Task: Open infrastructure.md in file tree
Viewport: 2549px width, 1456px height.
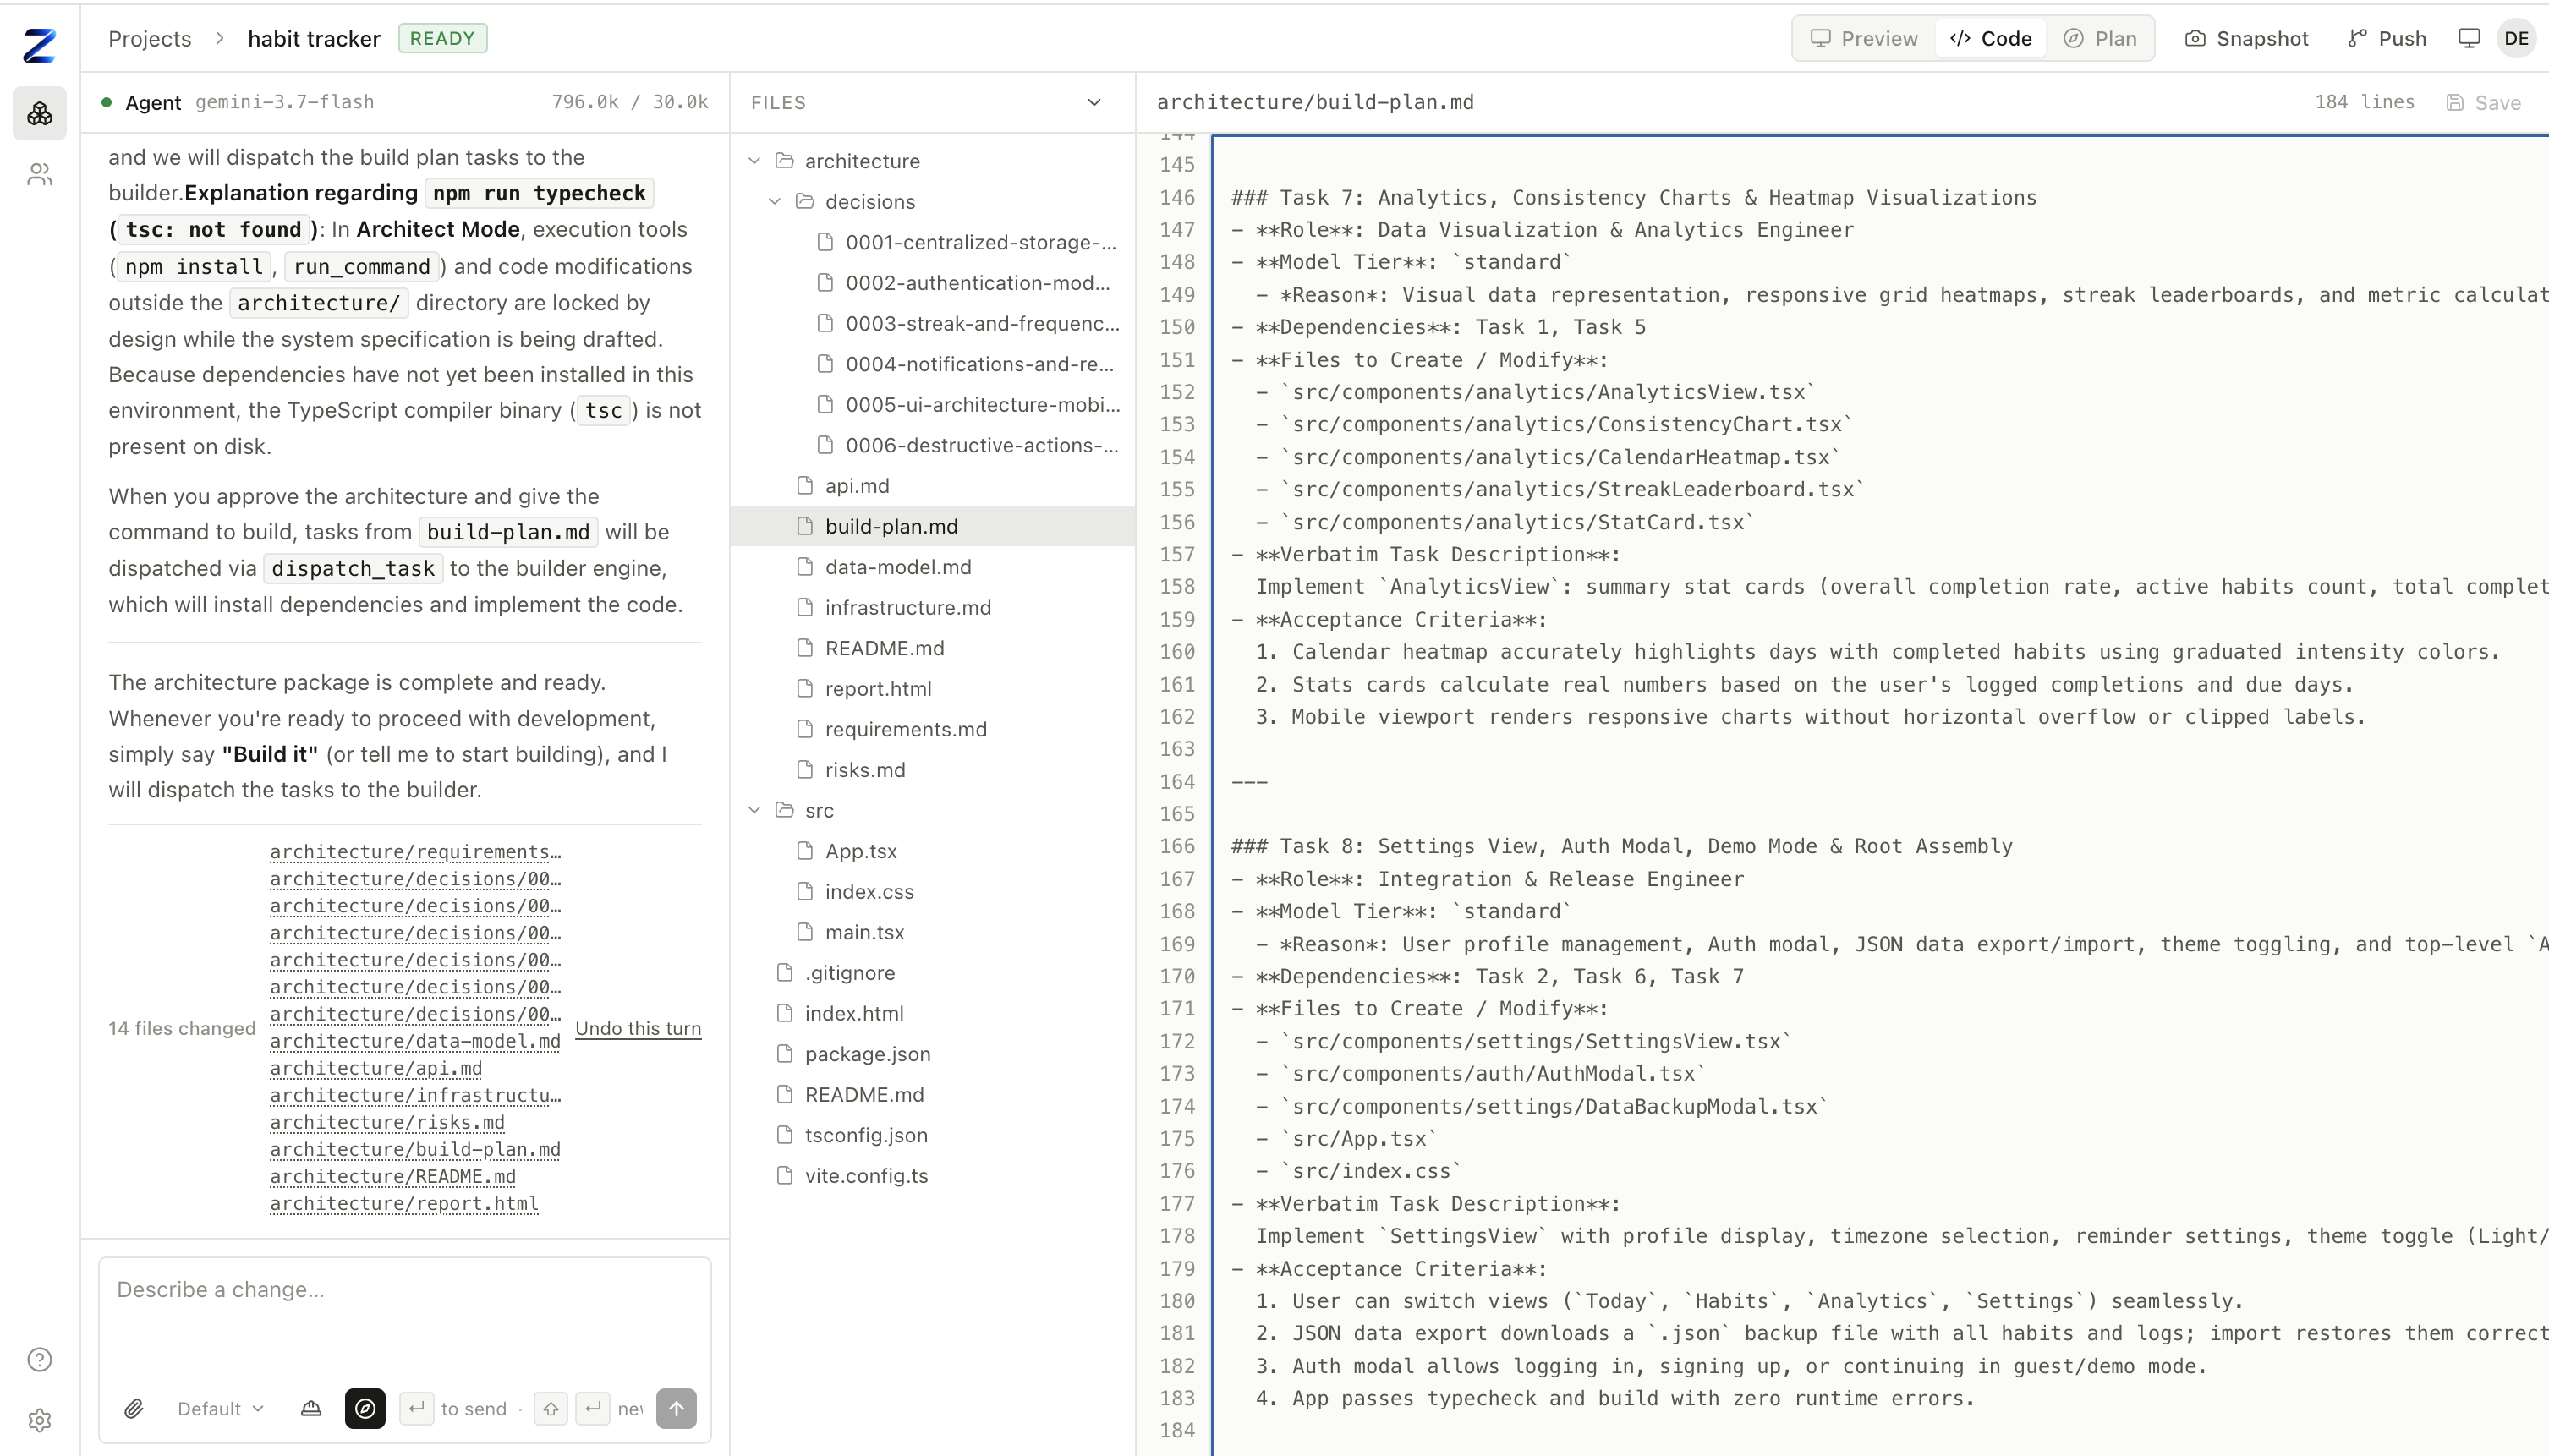Action: click(933, 607)
